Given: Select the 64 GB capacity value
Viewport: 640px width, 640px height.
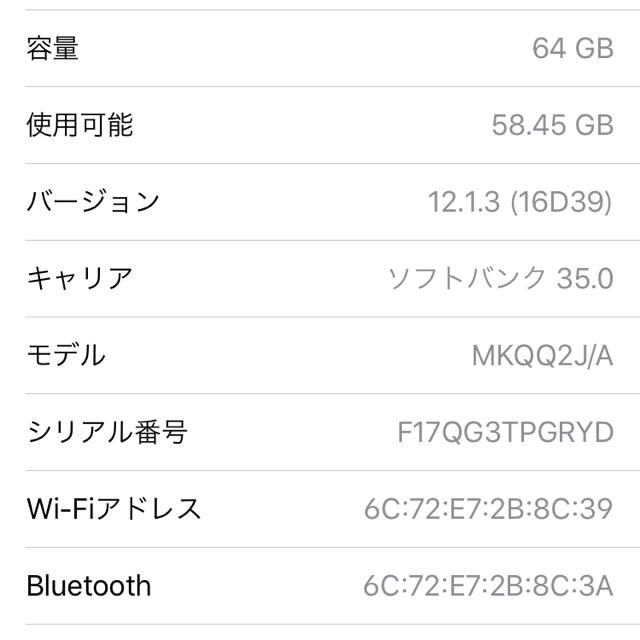Looking at the screenshot, I should [573, 49].
